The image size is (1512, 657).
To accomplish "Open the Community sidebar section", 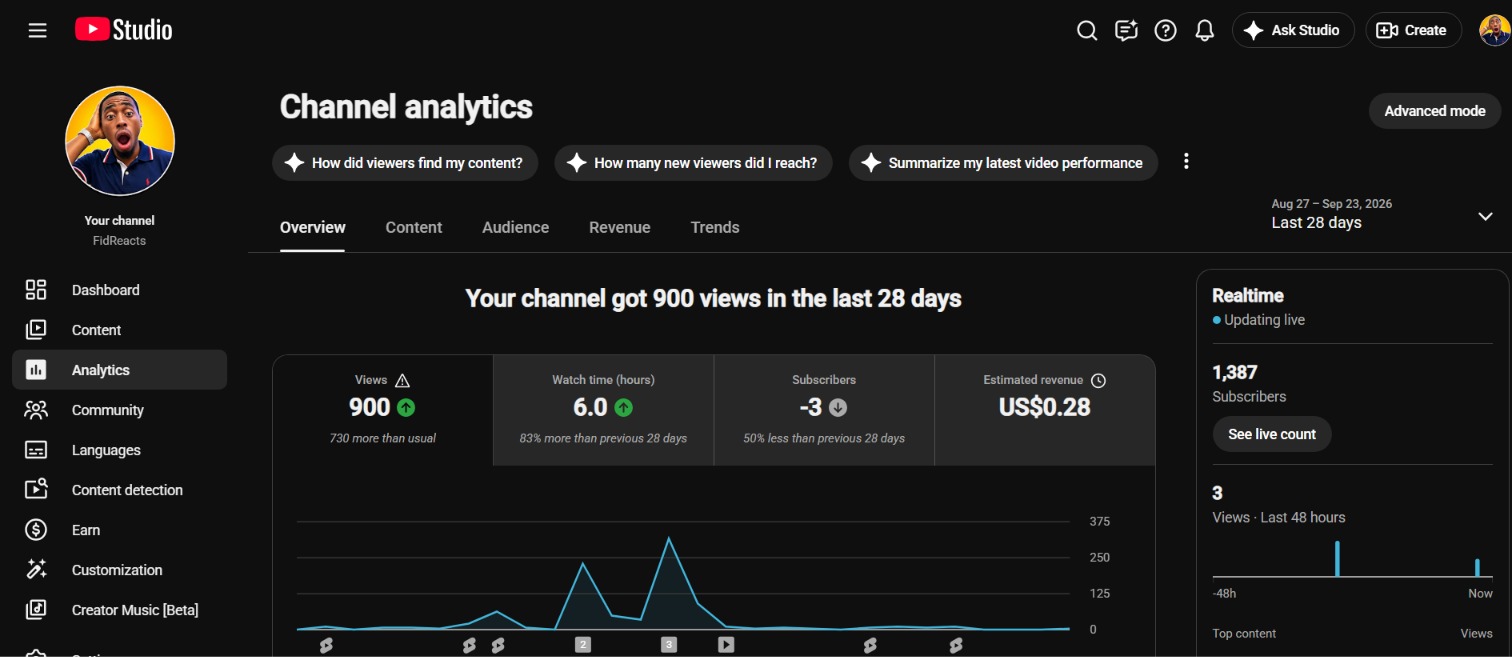I will pyautogui.click(x=120, y=410).
